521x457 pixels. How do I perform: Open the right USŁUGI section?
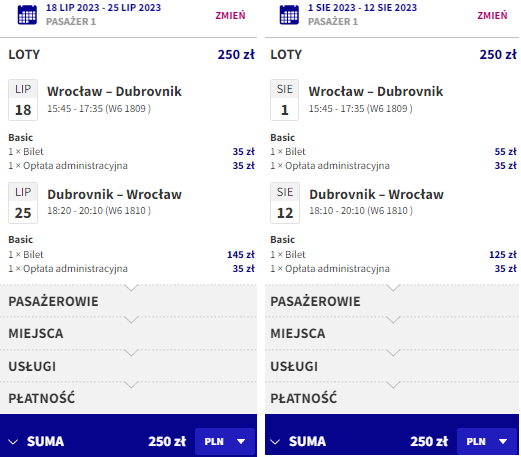pos(392,366)
